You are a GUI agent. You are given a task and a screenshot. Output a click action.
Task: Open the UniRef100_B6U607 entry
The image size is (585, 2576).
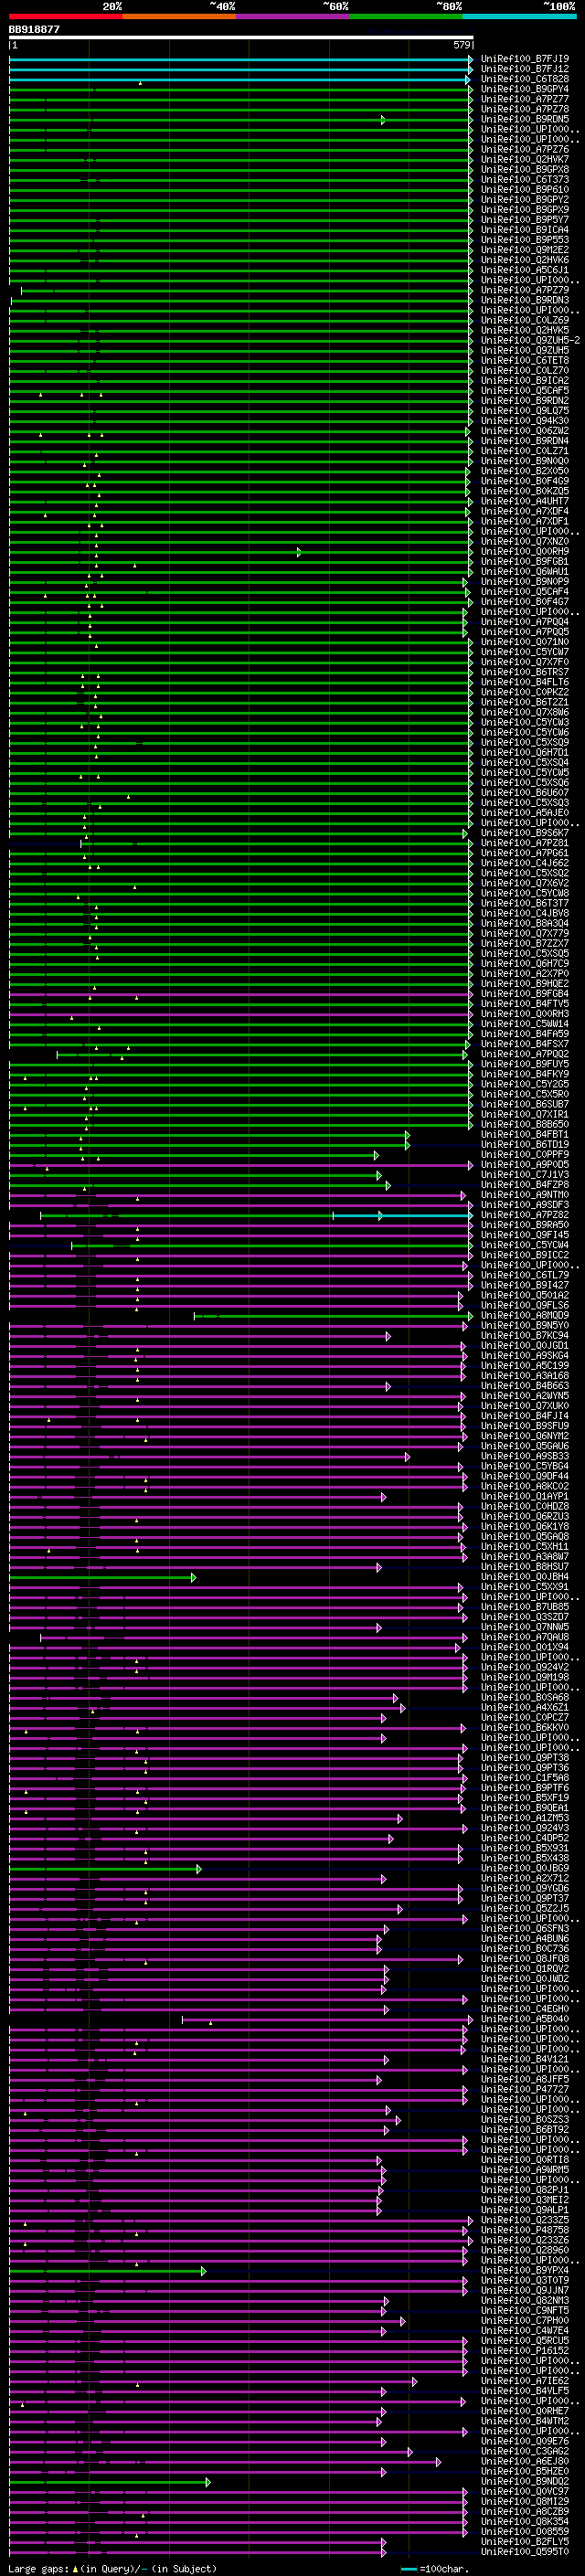[525, 792]
